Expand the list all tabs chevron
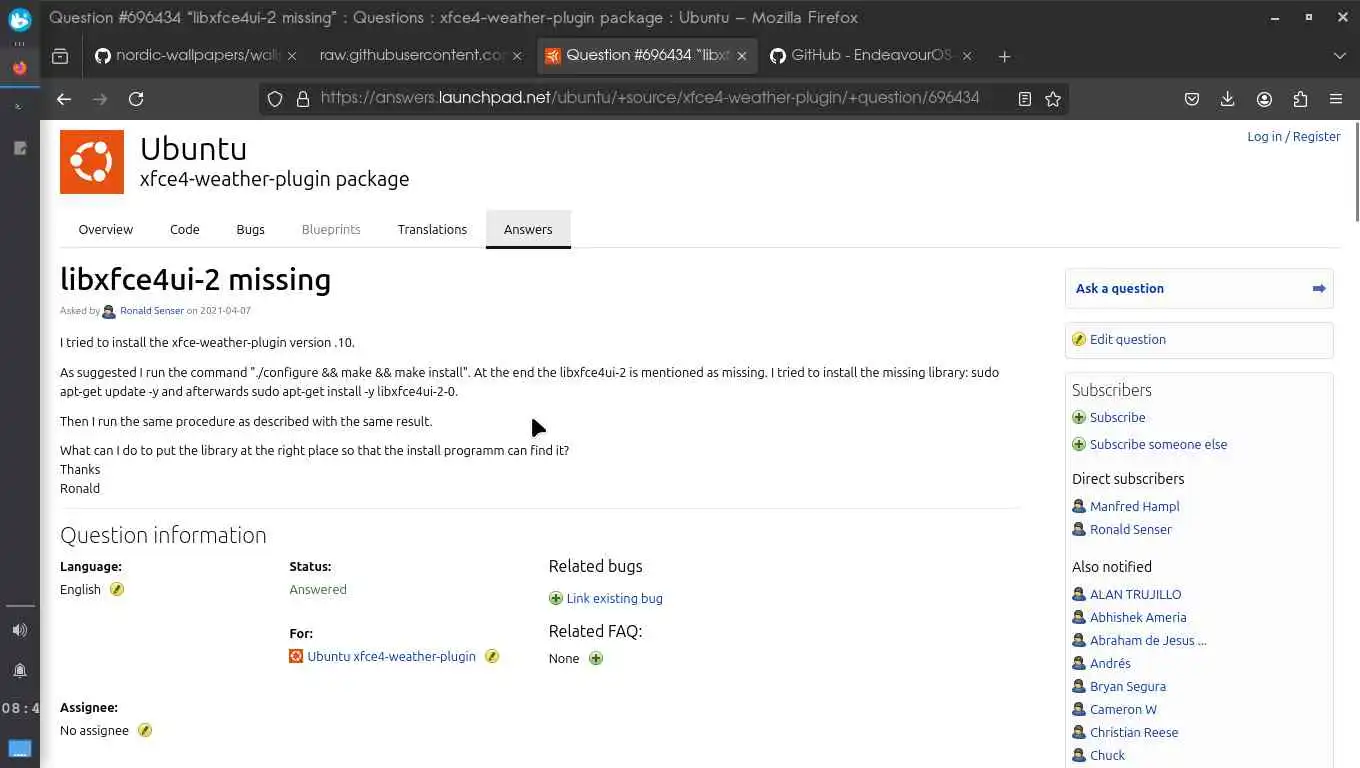The image size is (1360, 768). point(1340,56)
